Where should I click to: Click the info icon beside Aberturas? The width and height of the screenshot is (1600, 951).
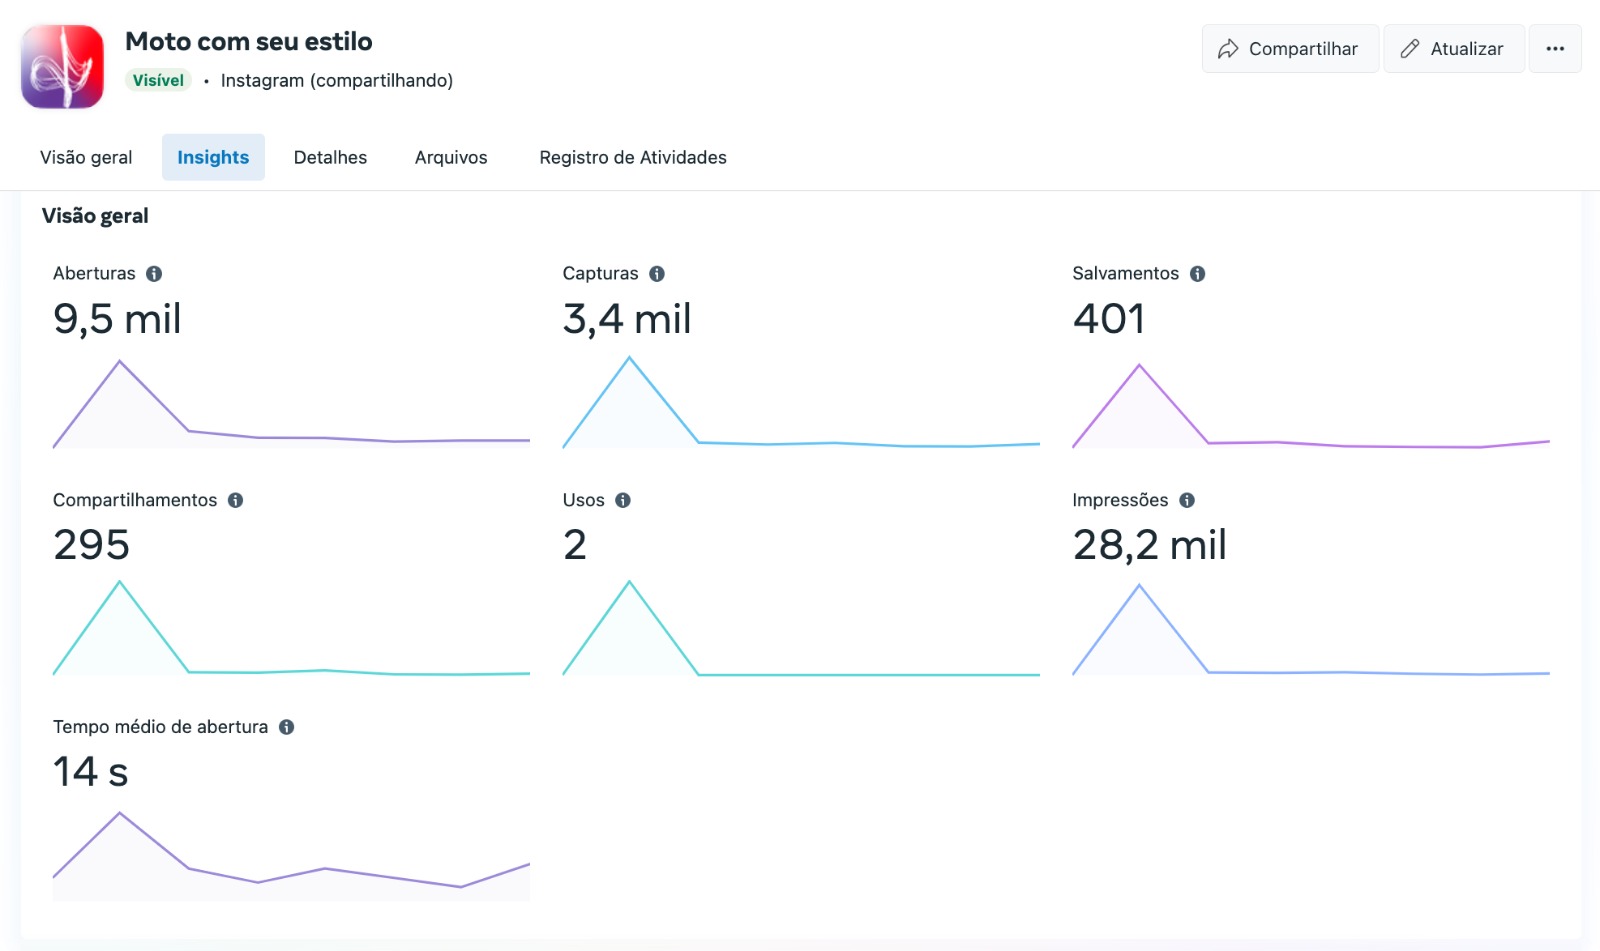point(154,274)
